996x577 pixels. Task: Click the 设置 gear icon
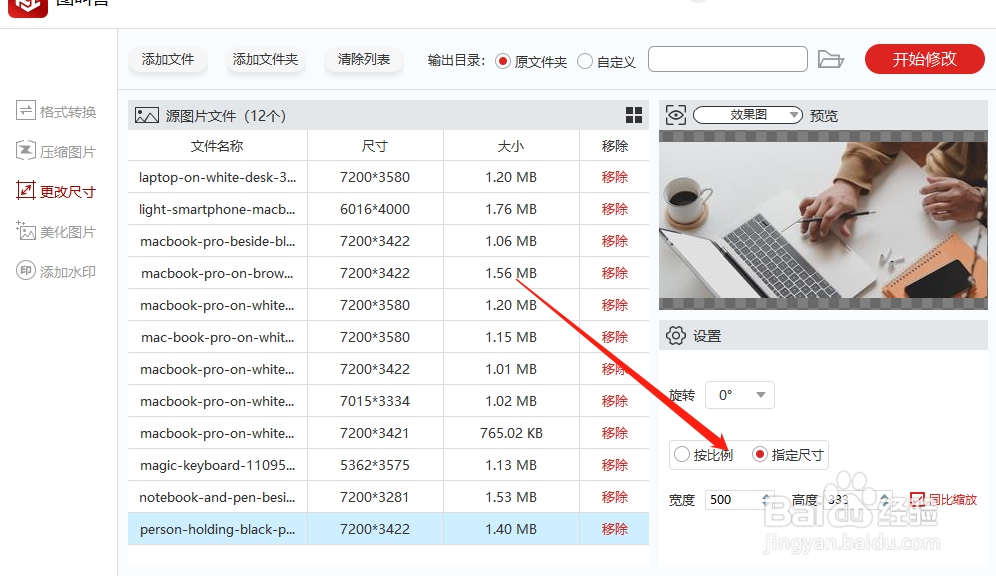(x=675, y=335)
